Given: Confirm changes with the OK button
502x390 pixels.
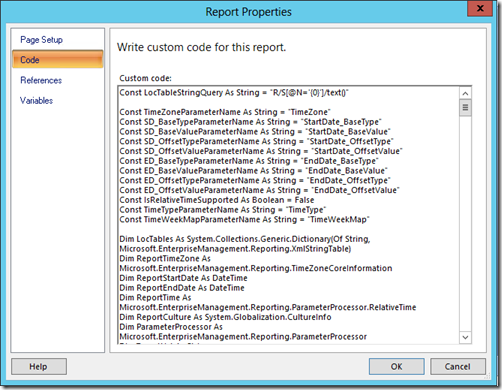Looking at the screenshot, I should 396,366.
